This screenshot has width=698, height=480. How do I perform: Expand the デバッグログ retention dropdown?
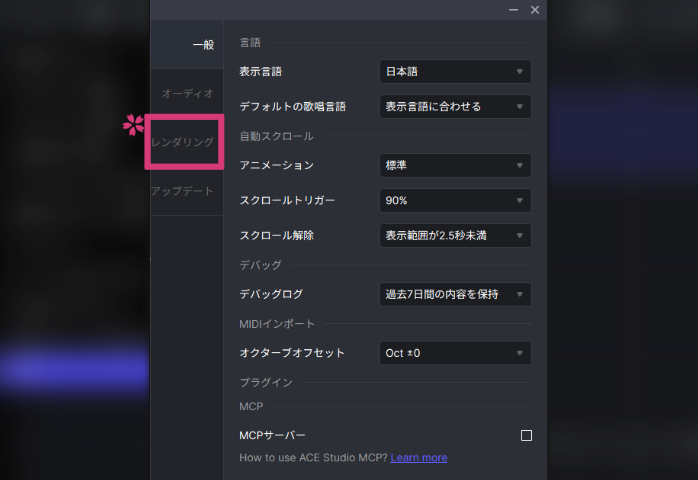tap(455, 294)
